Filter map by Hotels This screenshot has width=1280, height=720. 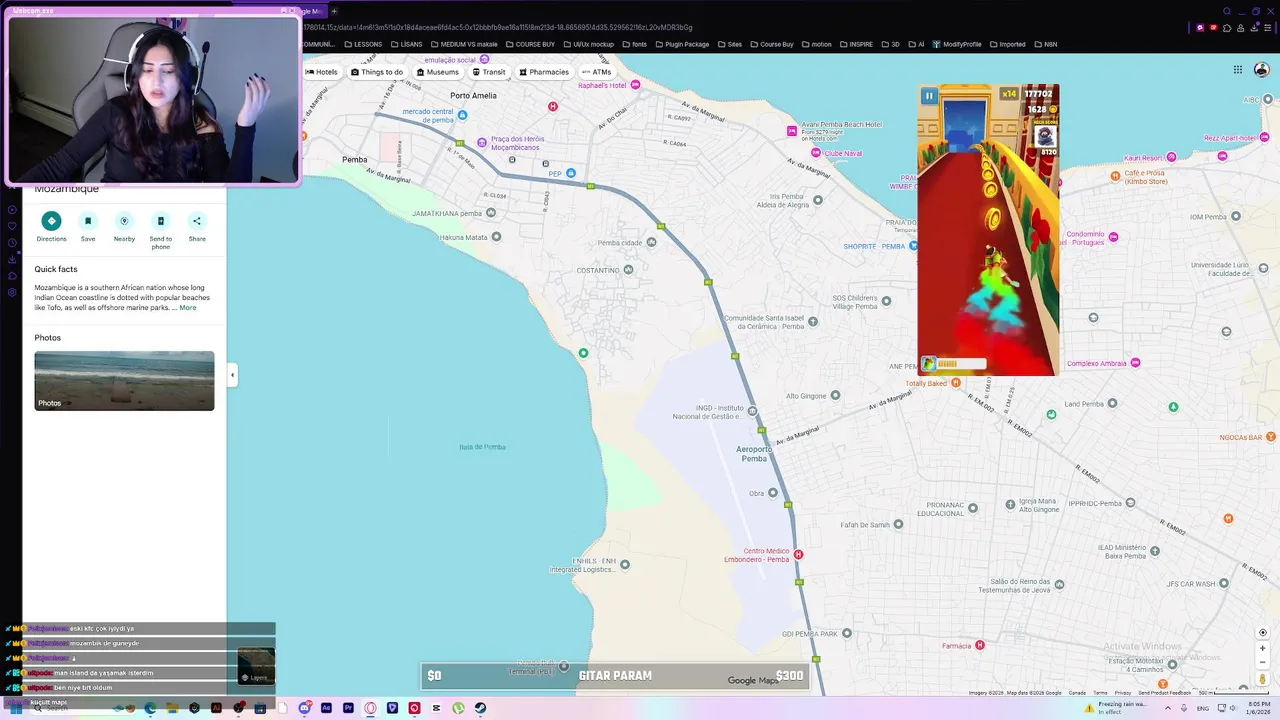click(321, 72)
